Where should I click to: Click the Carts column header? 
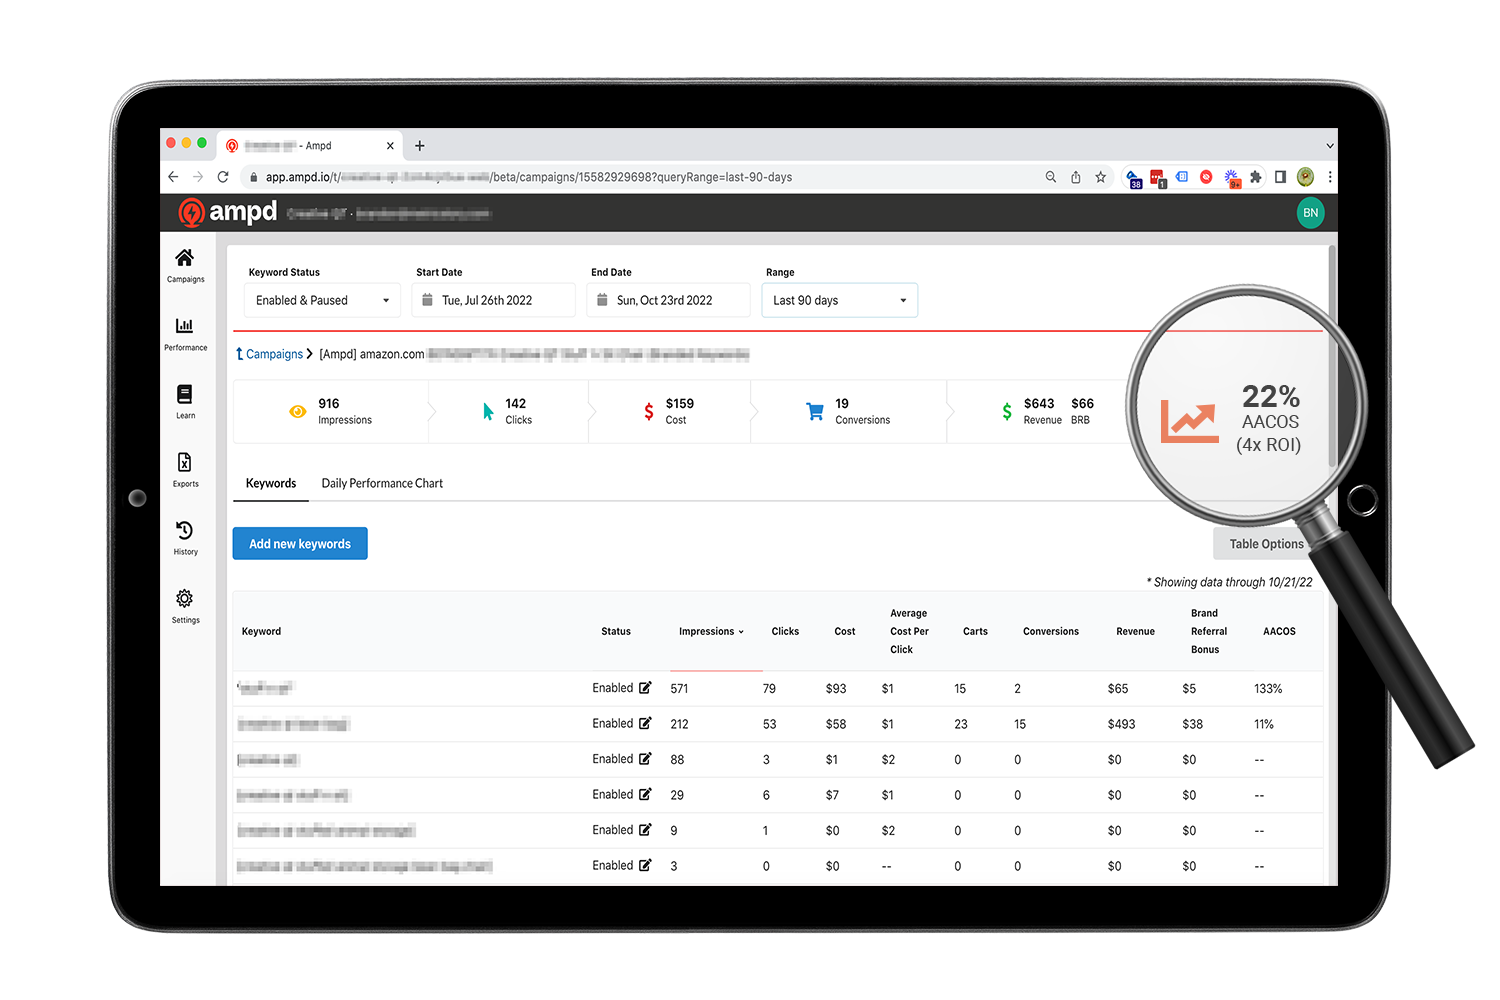(975, 632)
